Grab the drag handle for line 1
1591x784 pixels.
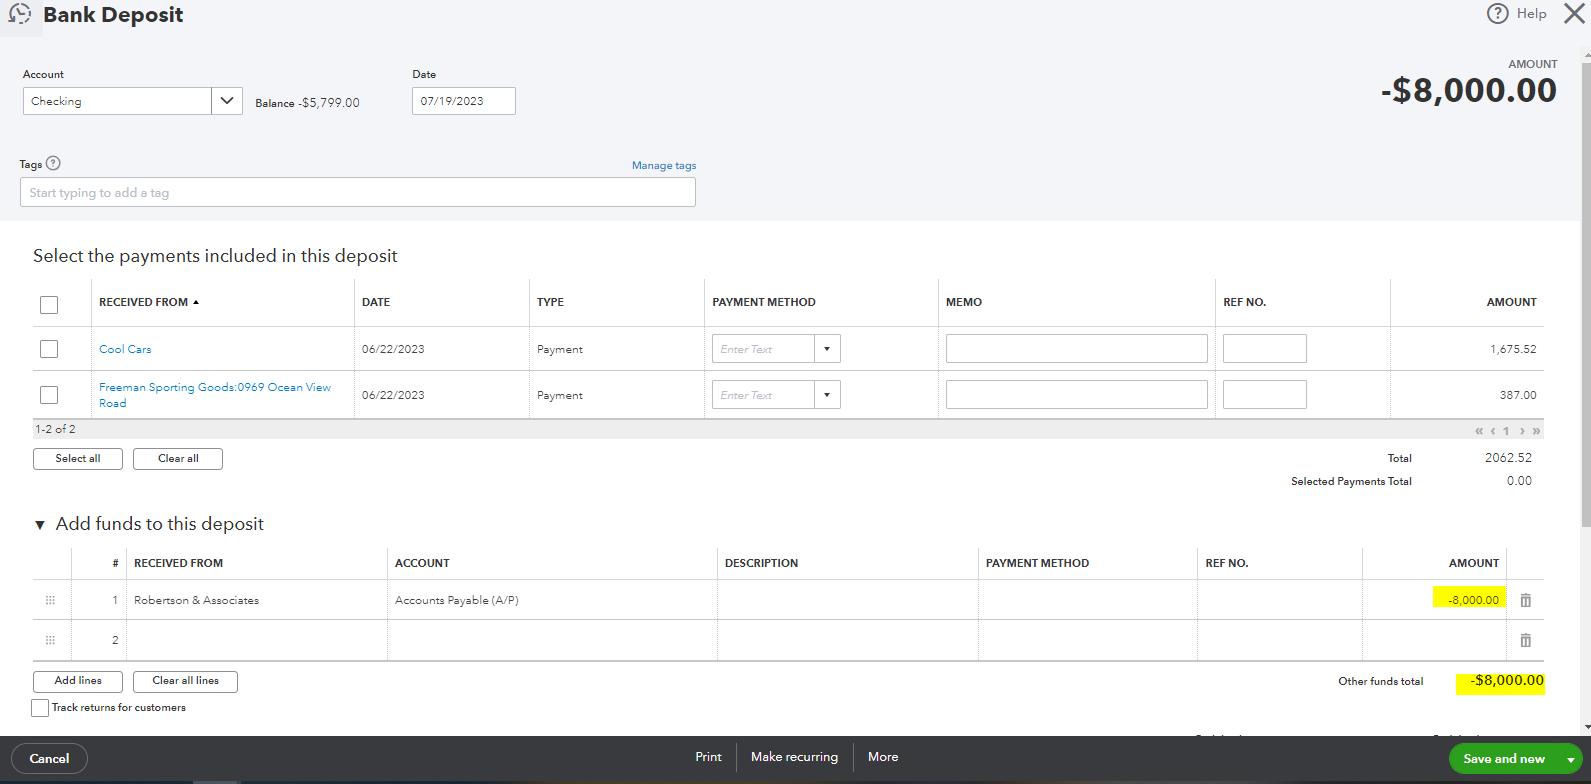50,600
